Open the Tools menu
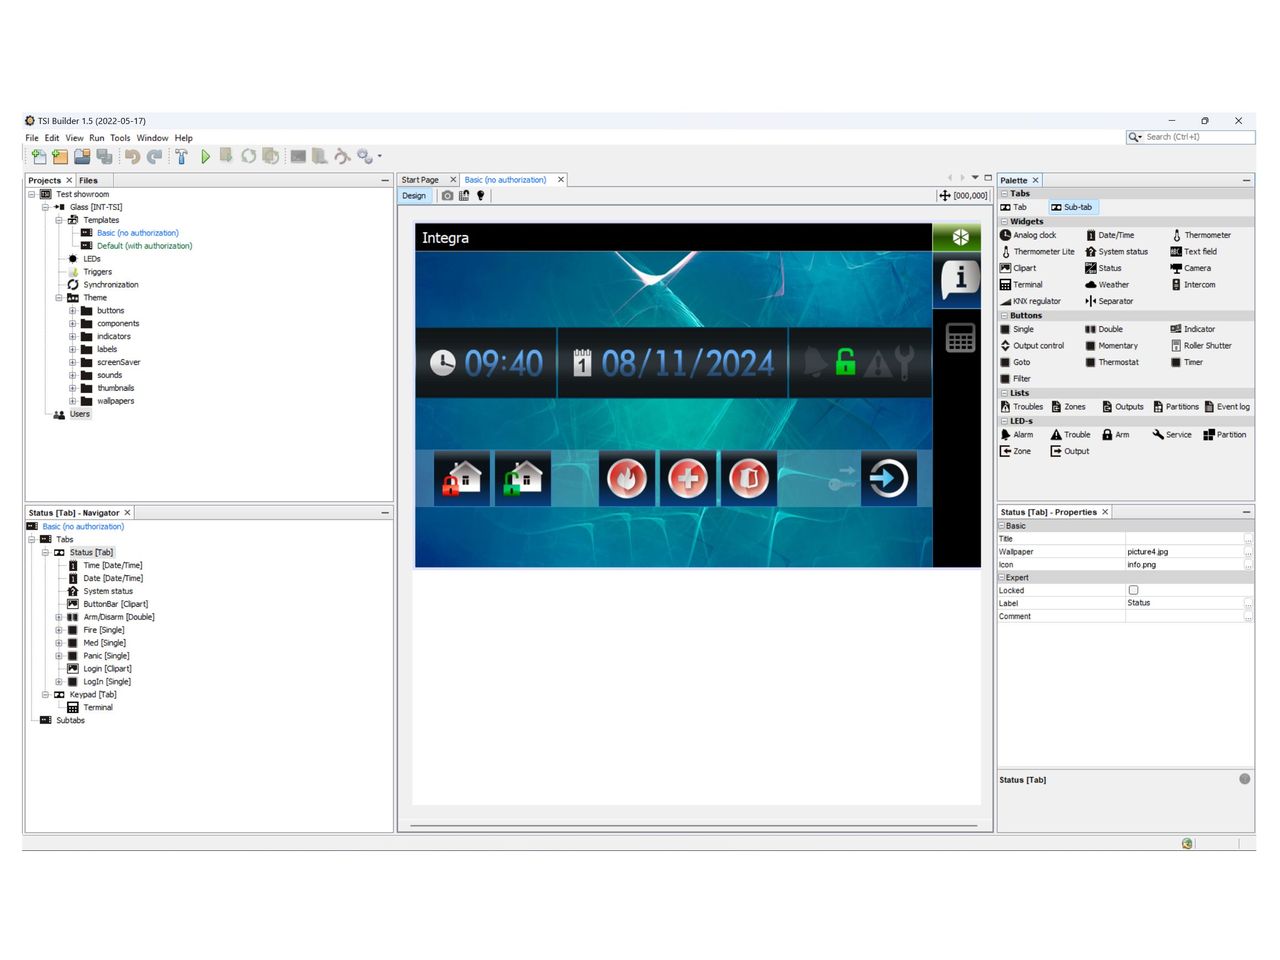 click(x=120, y=138)
